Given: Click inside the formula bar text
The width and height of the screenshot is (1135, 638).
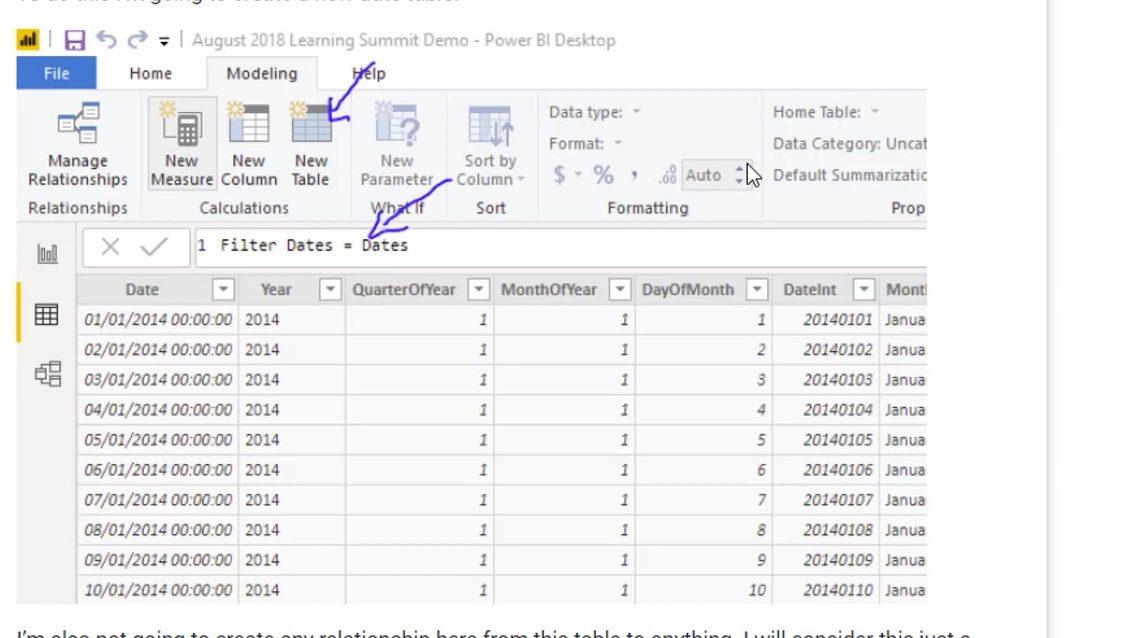Looking at the screenshot, I should point(314,245).
